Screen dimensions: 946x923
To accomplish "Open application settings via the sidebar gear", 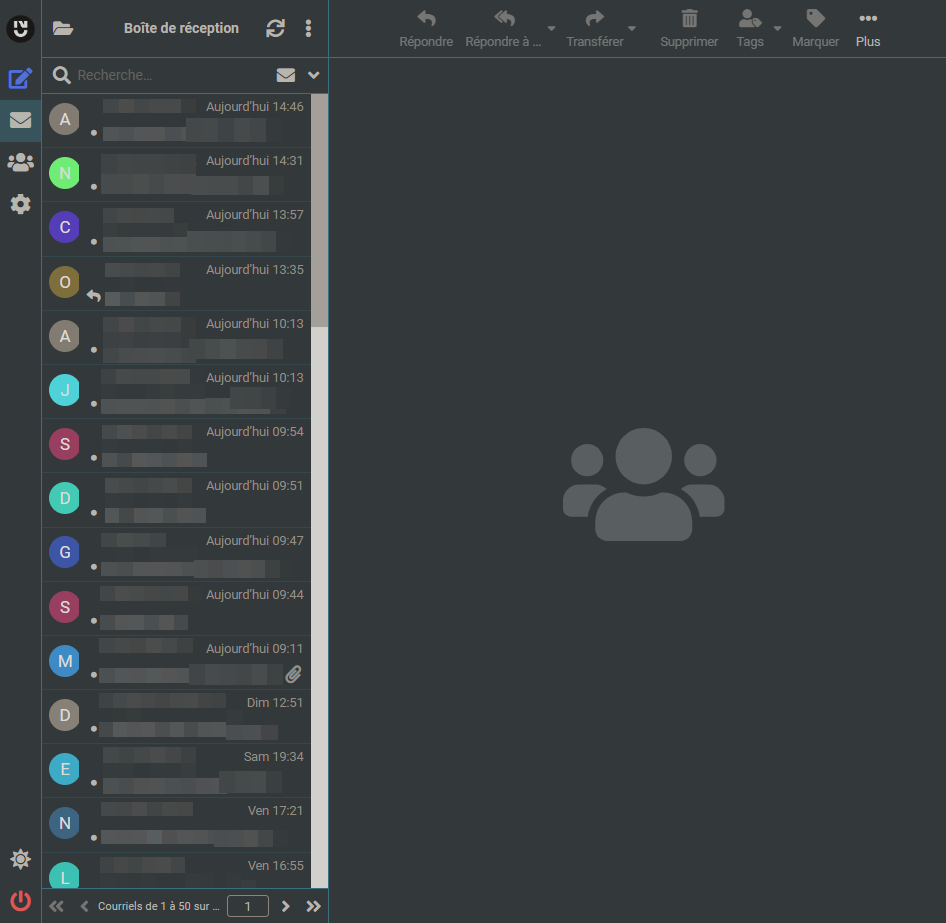I will [20, 204].
